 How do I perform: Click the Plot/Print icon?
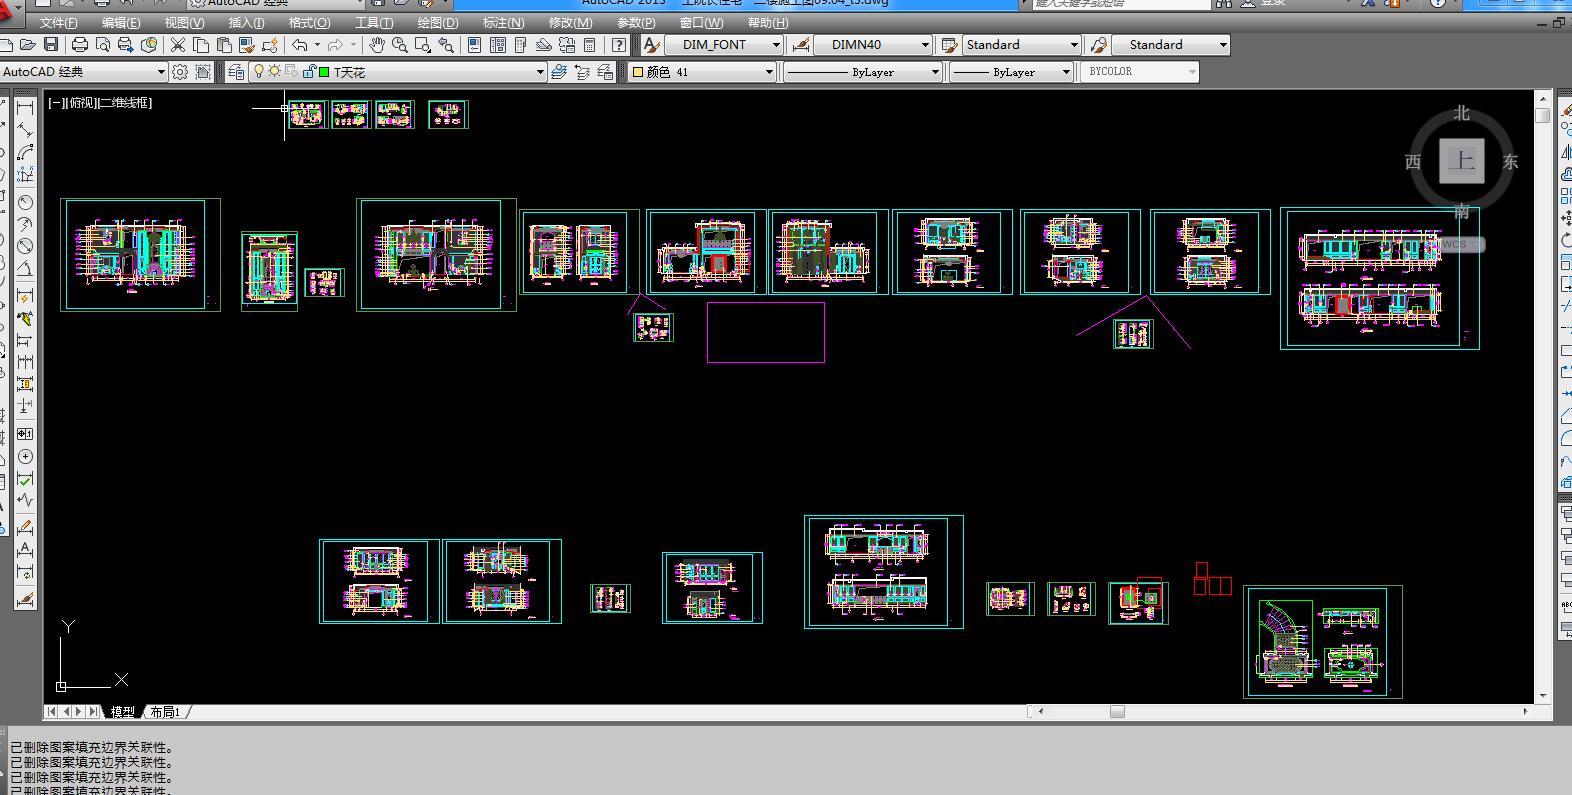click(x=80, y=45)
